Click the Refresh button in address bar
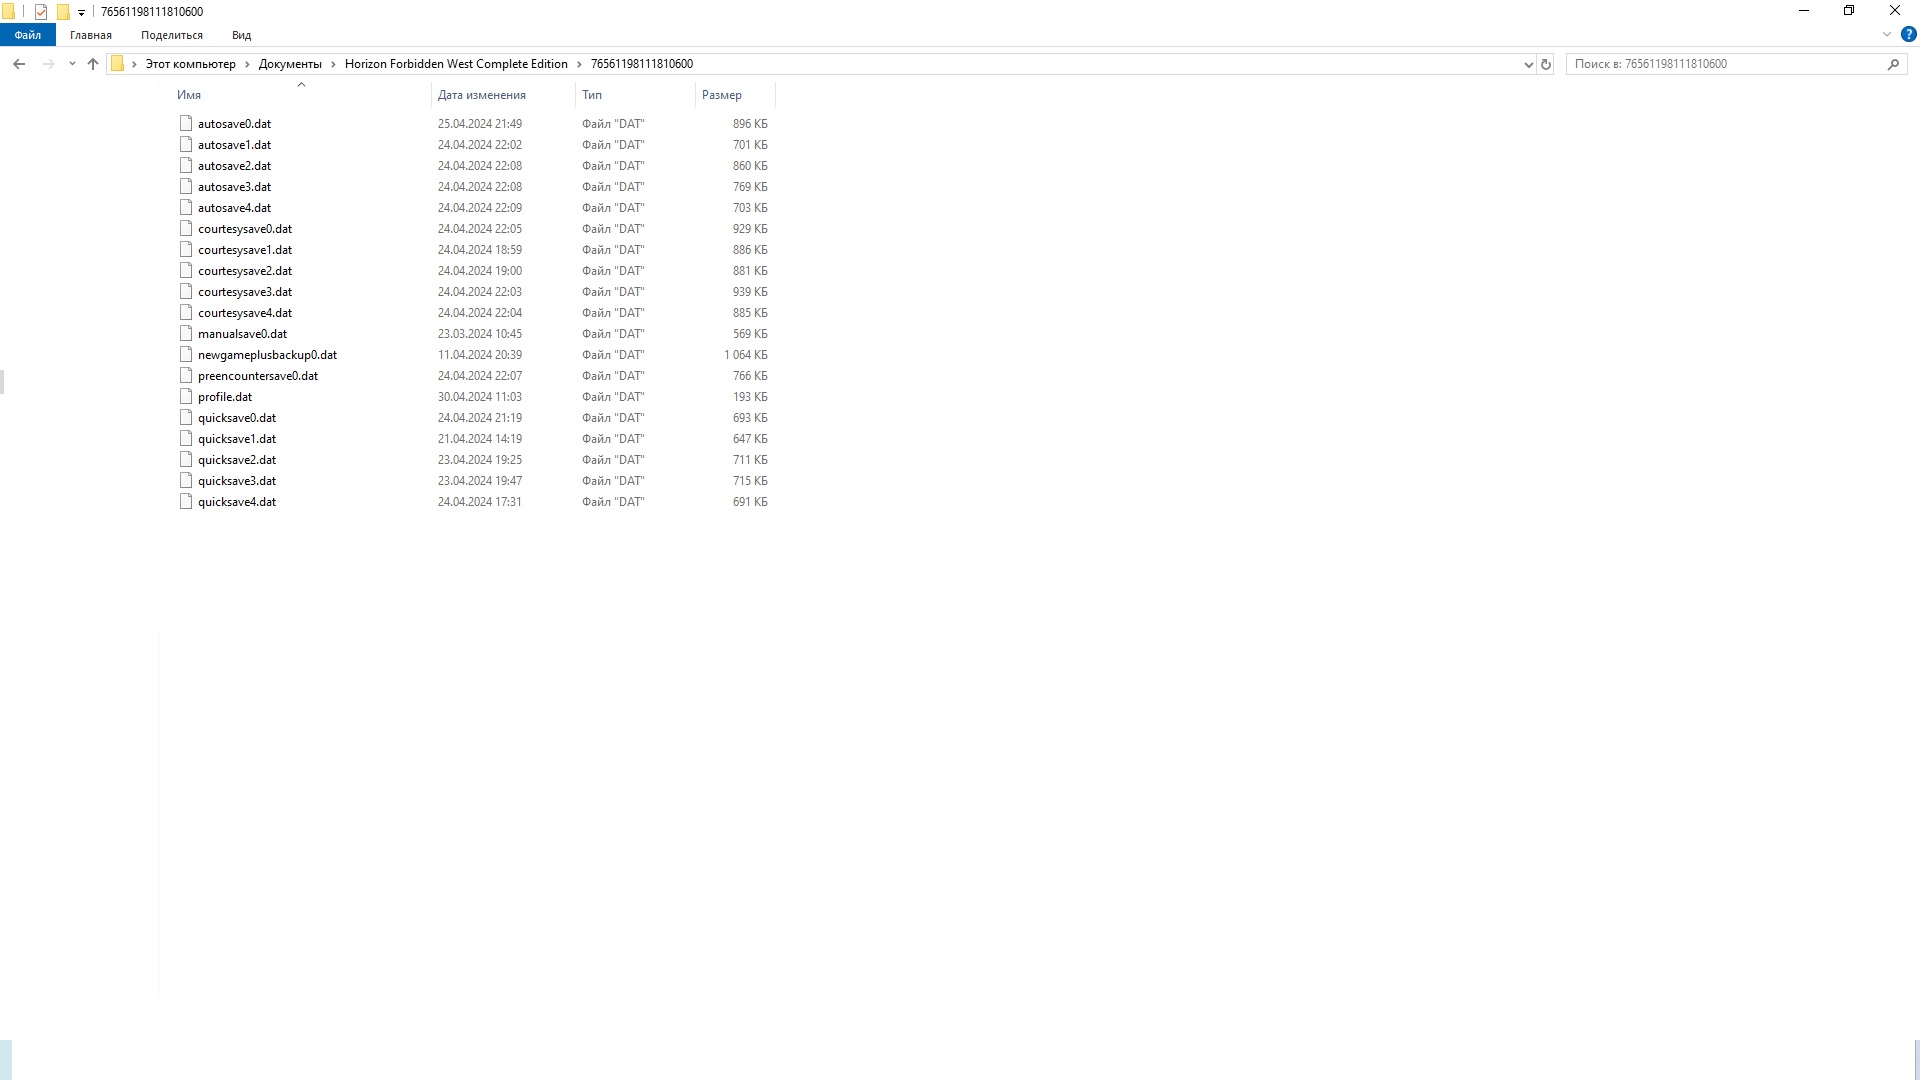This screenshot has height=1080, width=1920. 1545,64
